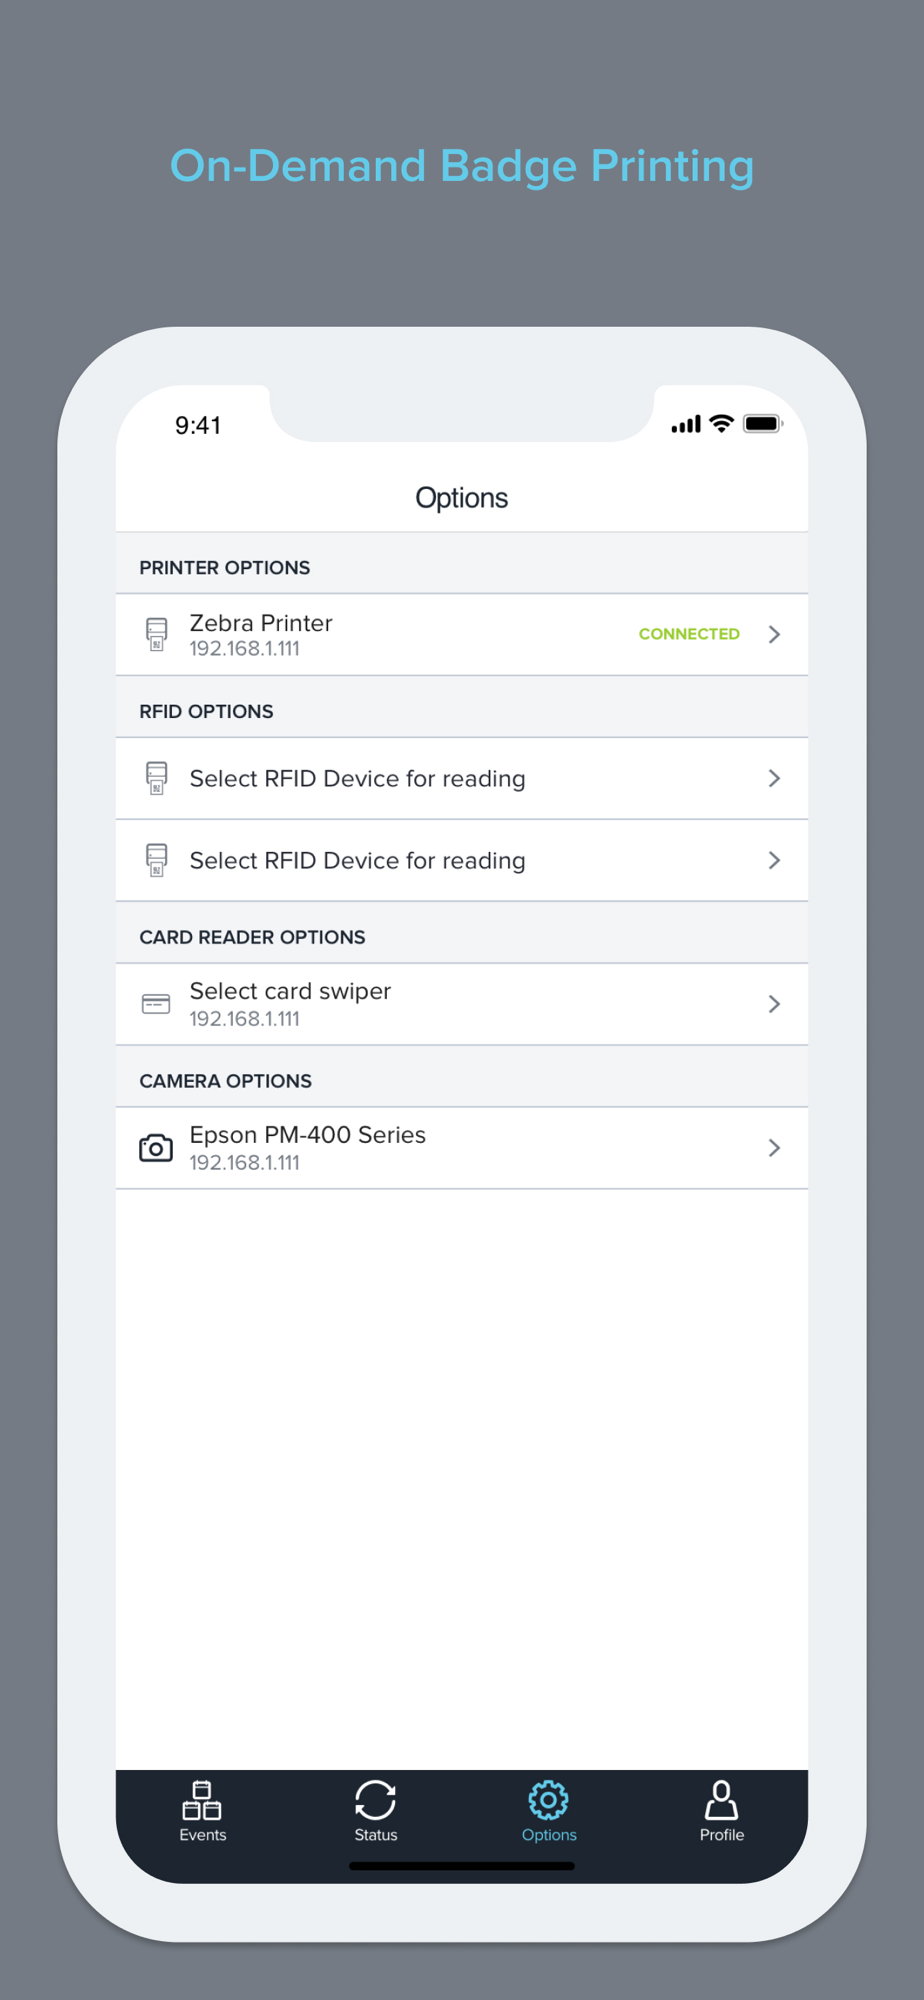Tap the Status refresh icon

point(376,1800)
